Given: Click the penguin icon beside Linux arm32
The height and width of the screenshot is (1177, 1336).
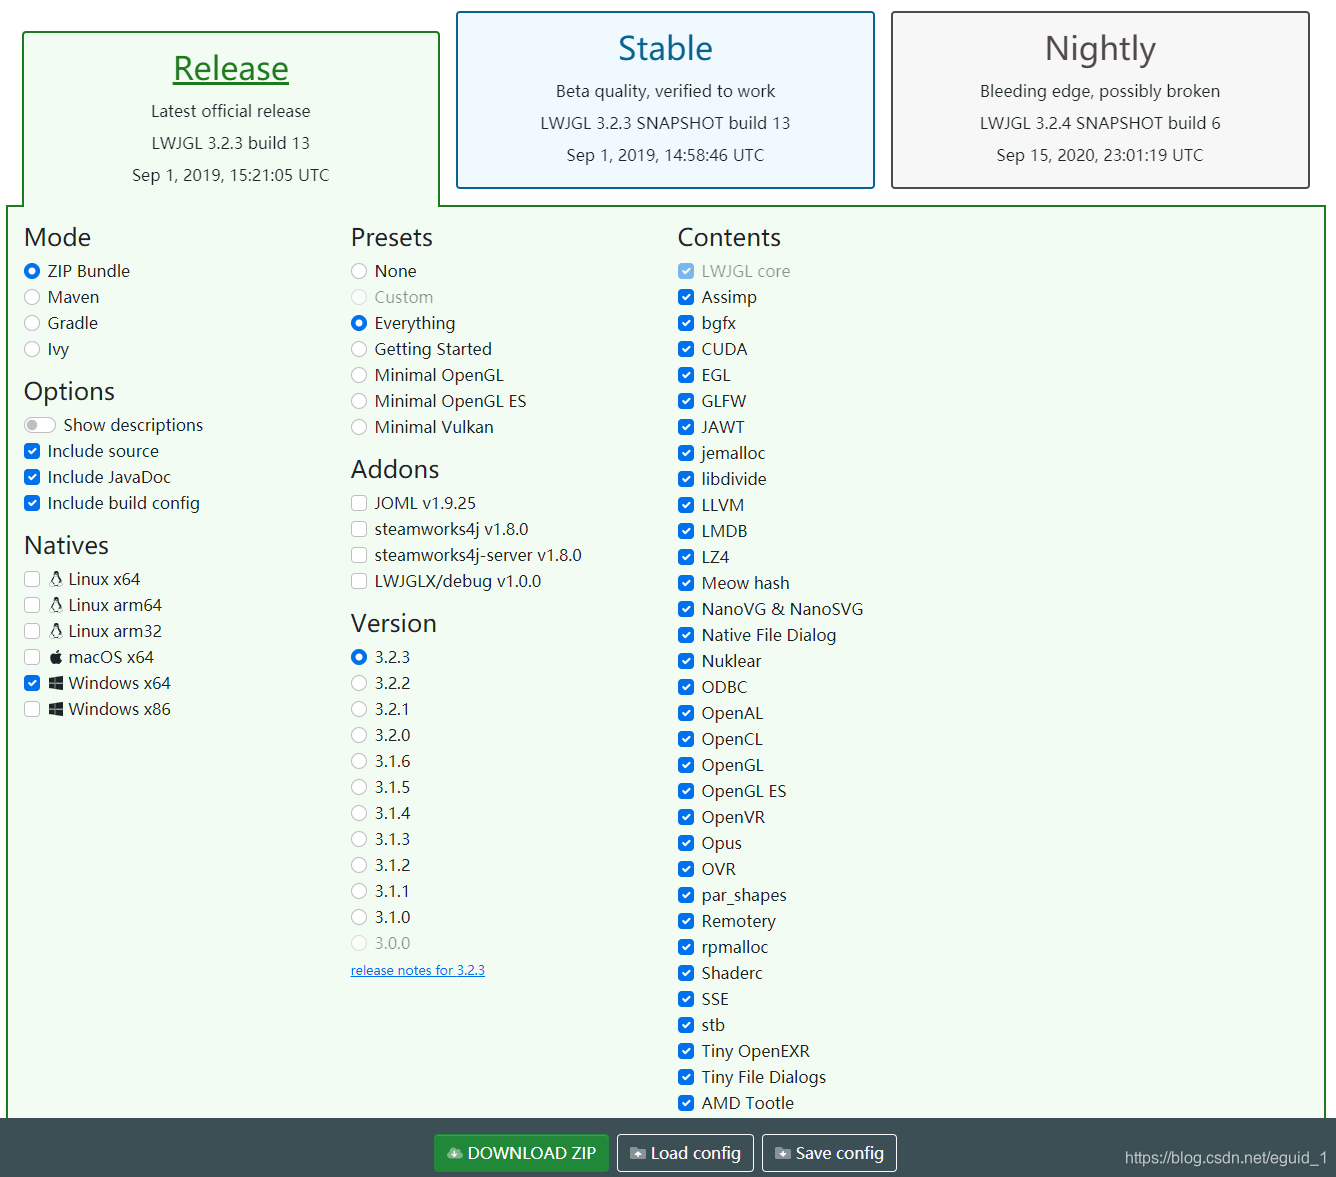Looking at the screenshot, I should tap(56, 631).
